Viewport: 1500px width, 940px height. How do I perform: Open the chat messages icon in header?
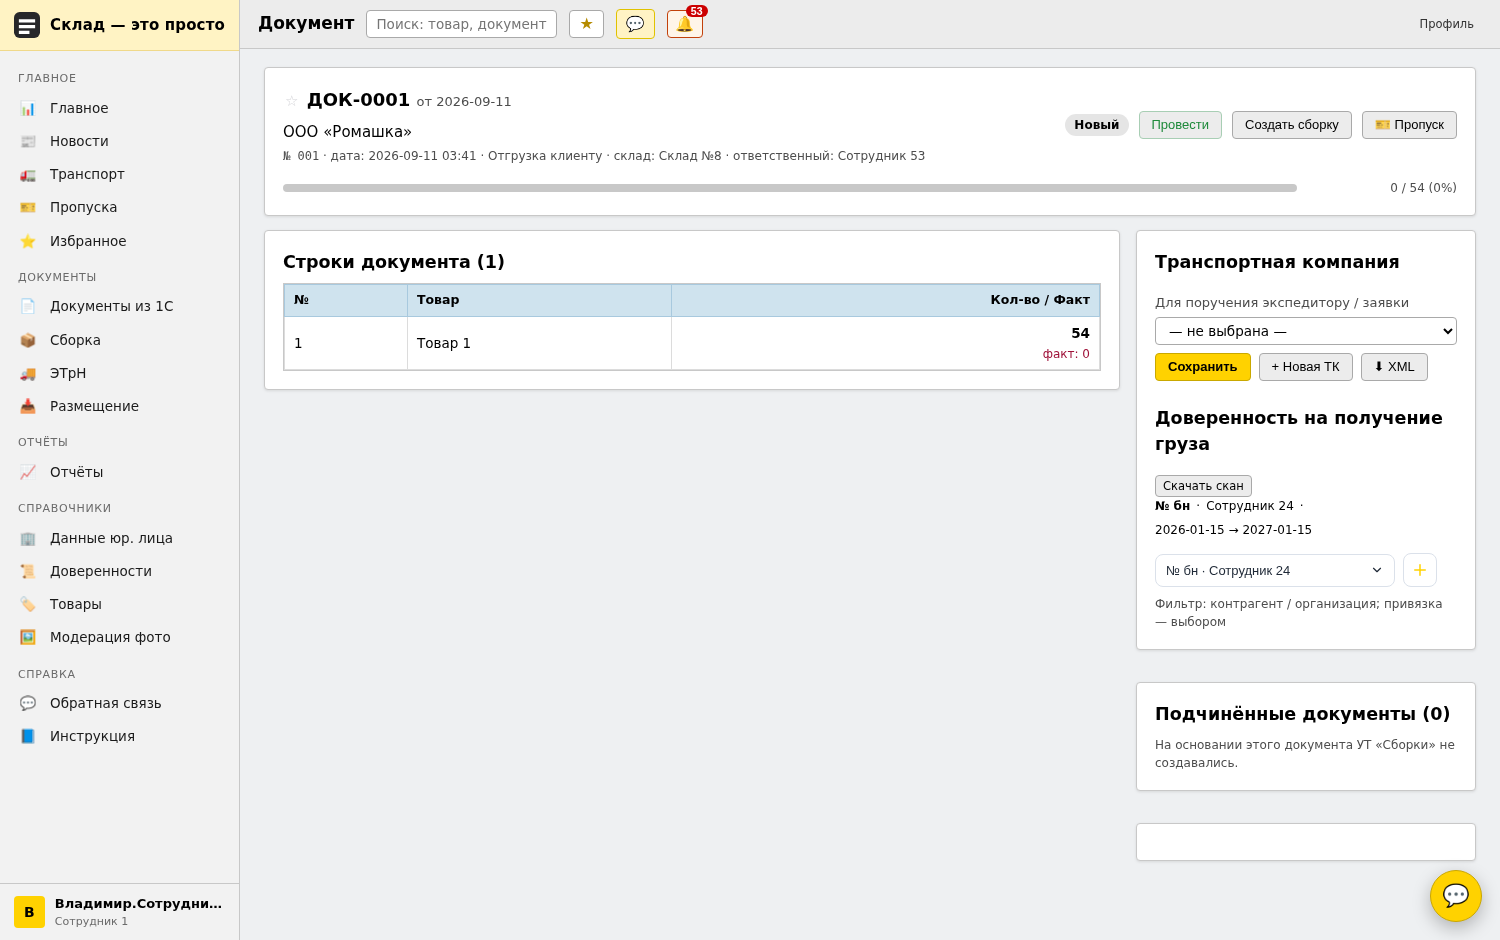point(635,24)
